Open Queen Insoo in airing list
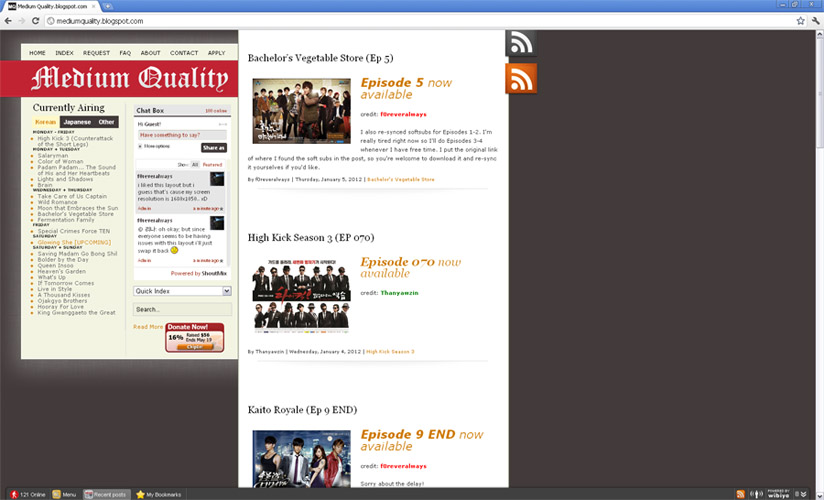The height and width of the screenshot is (500, 824). [55, 266]
